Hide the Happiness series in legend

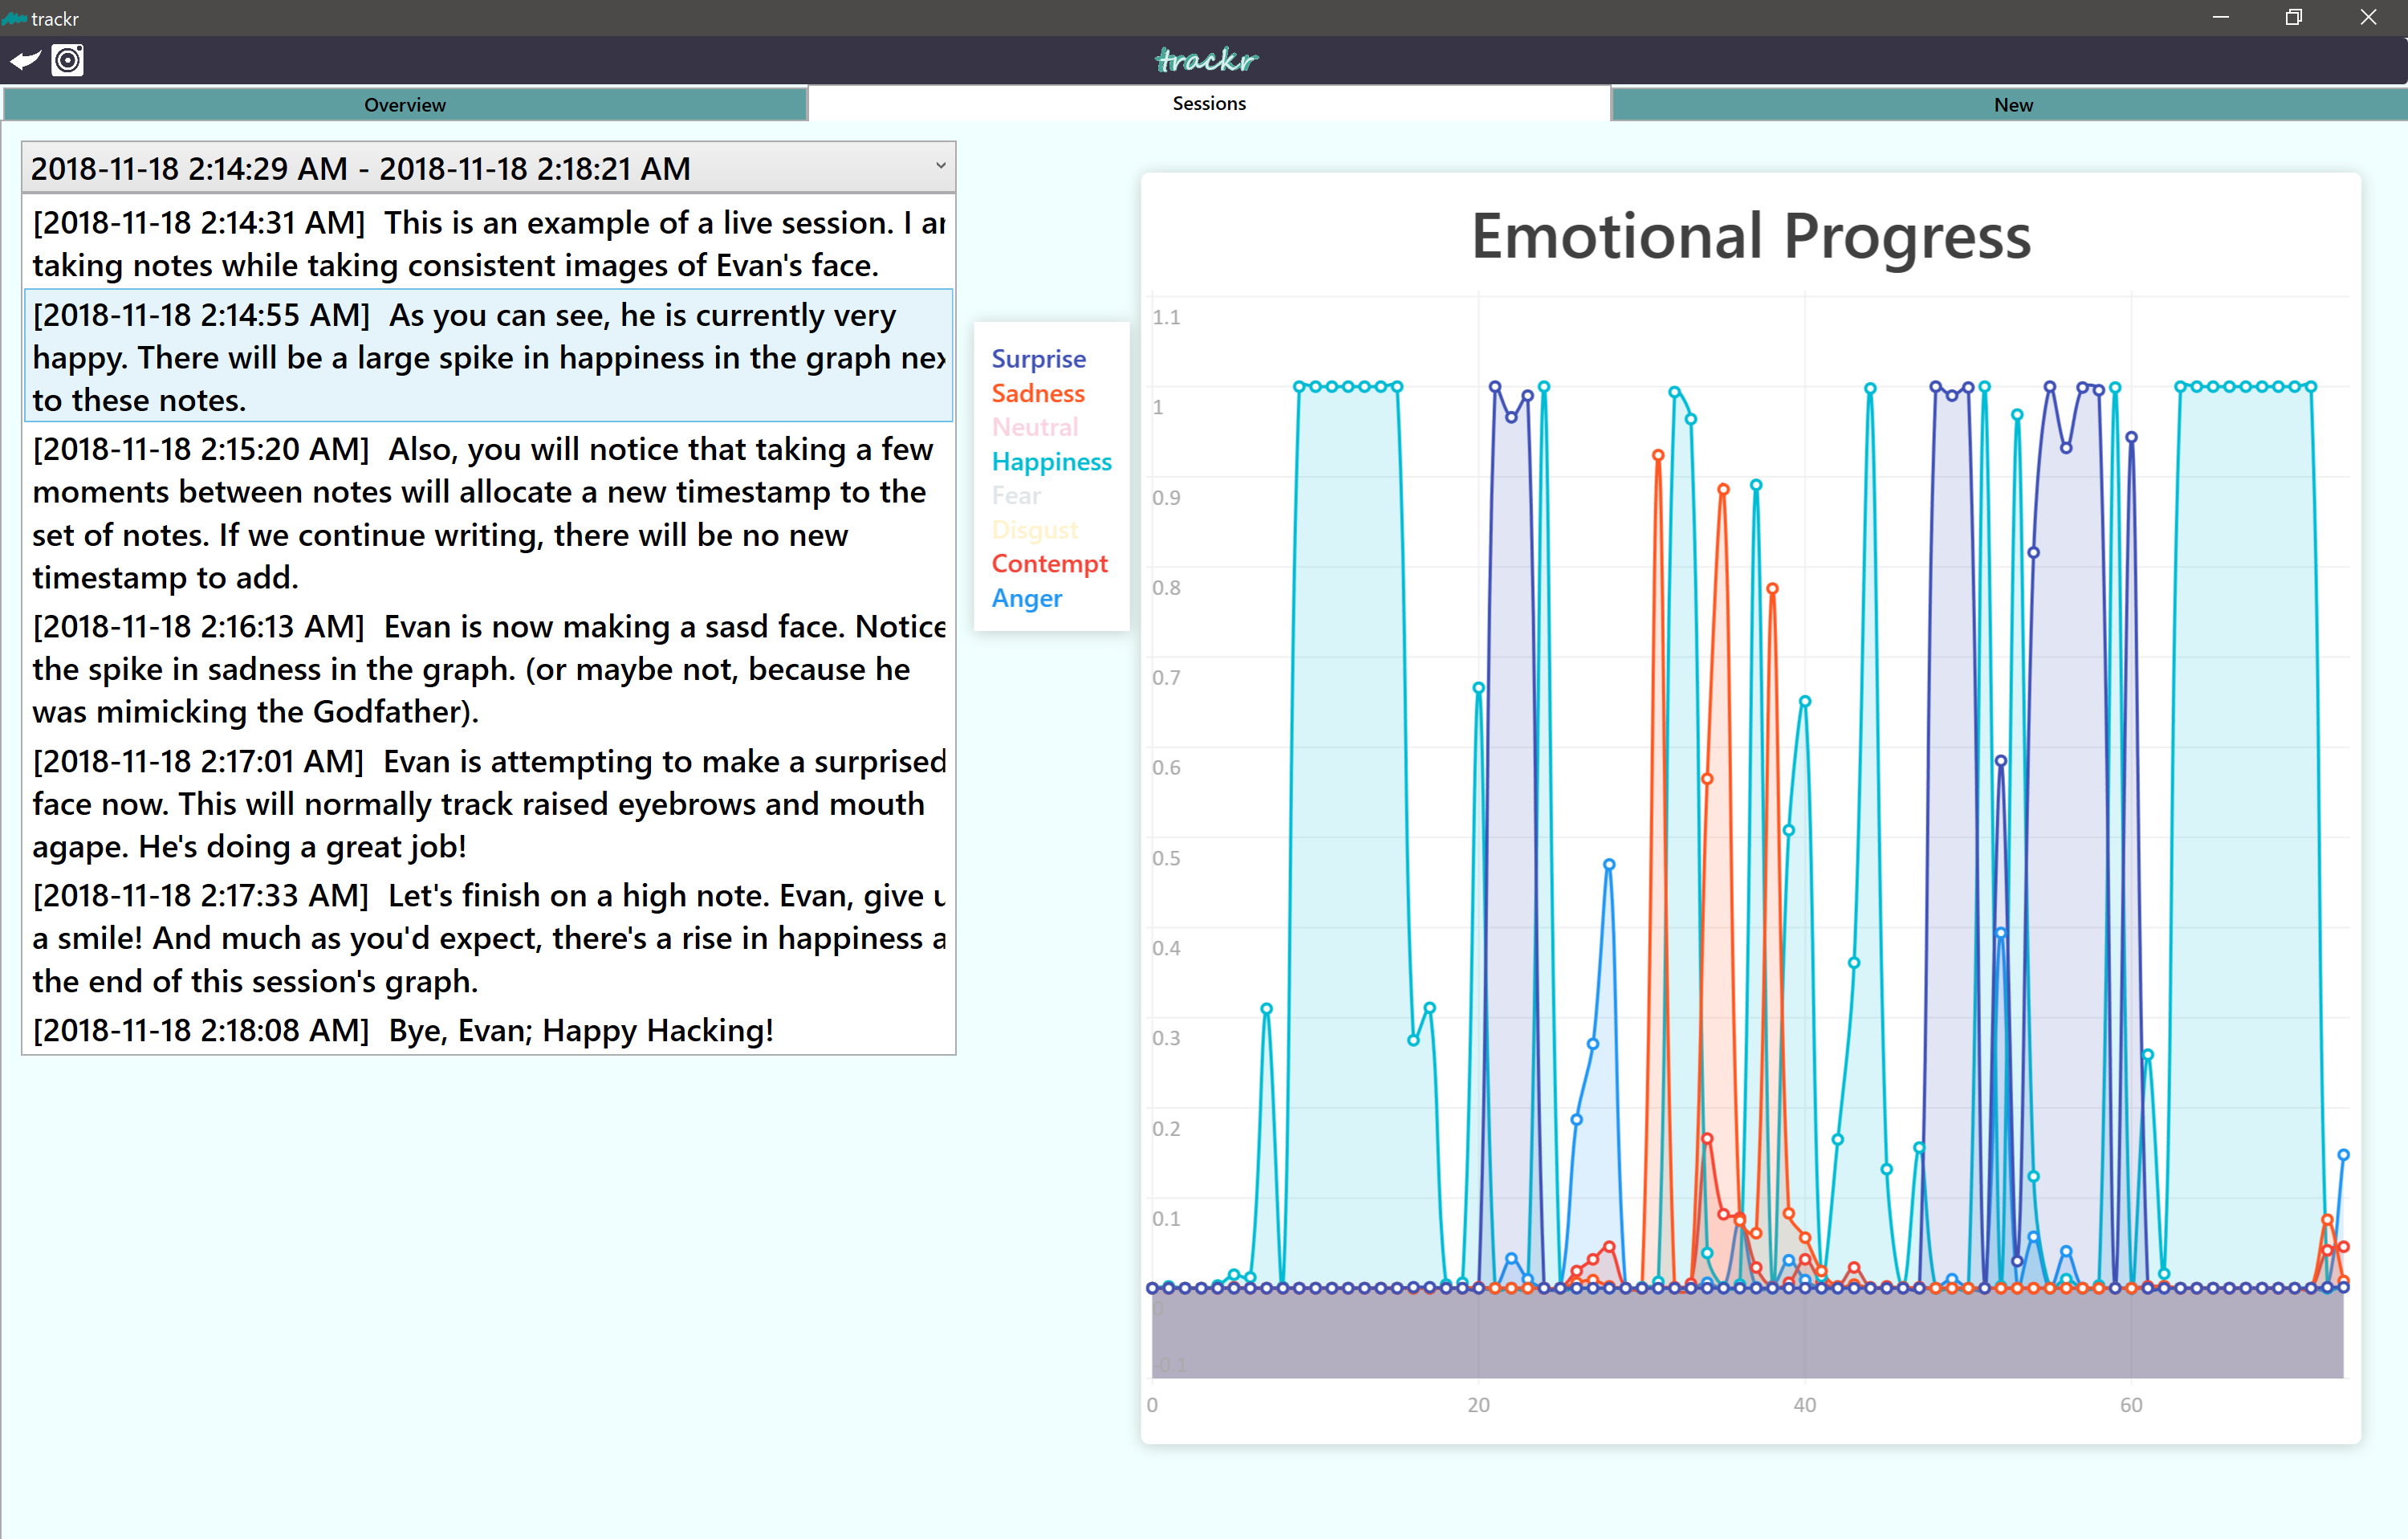1051,461
